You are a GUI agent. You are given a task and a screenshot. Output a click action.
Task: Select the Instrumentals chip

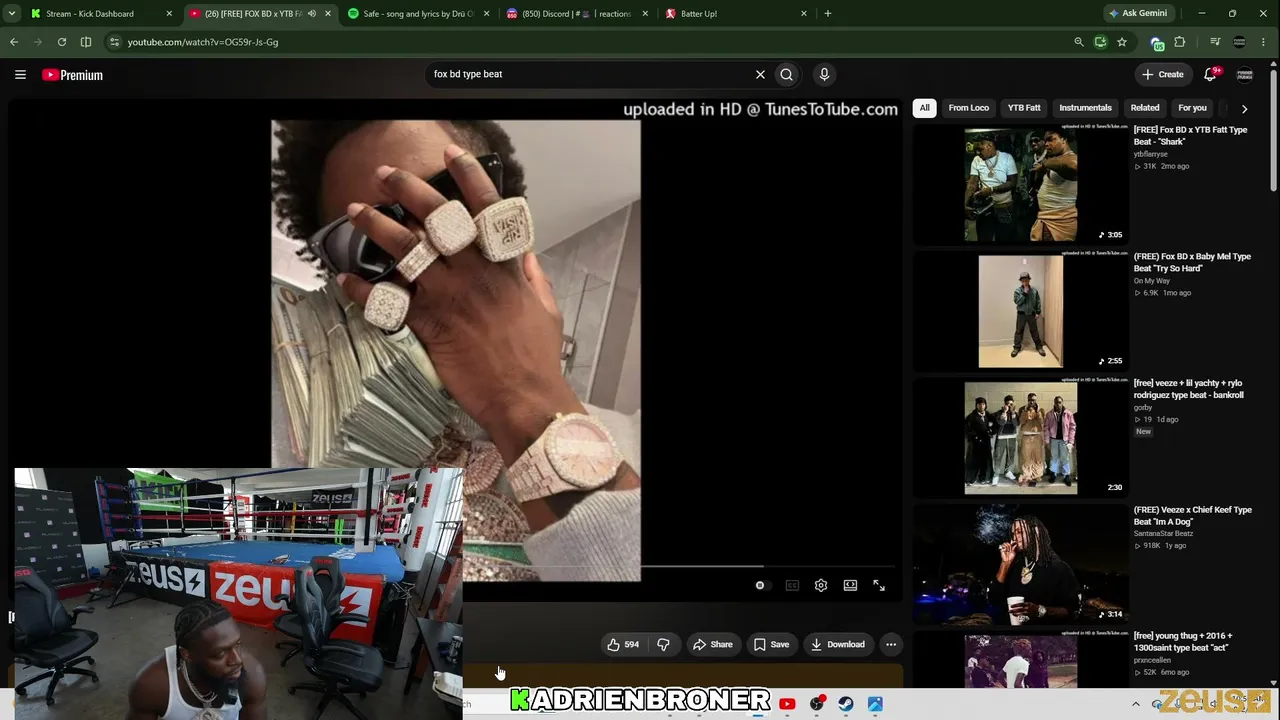(x=1085, y=107)
